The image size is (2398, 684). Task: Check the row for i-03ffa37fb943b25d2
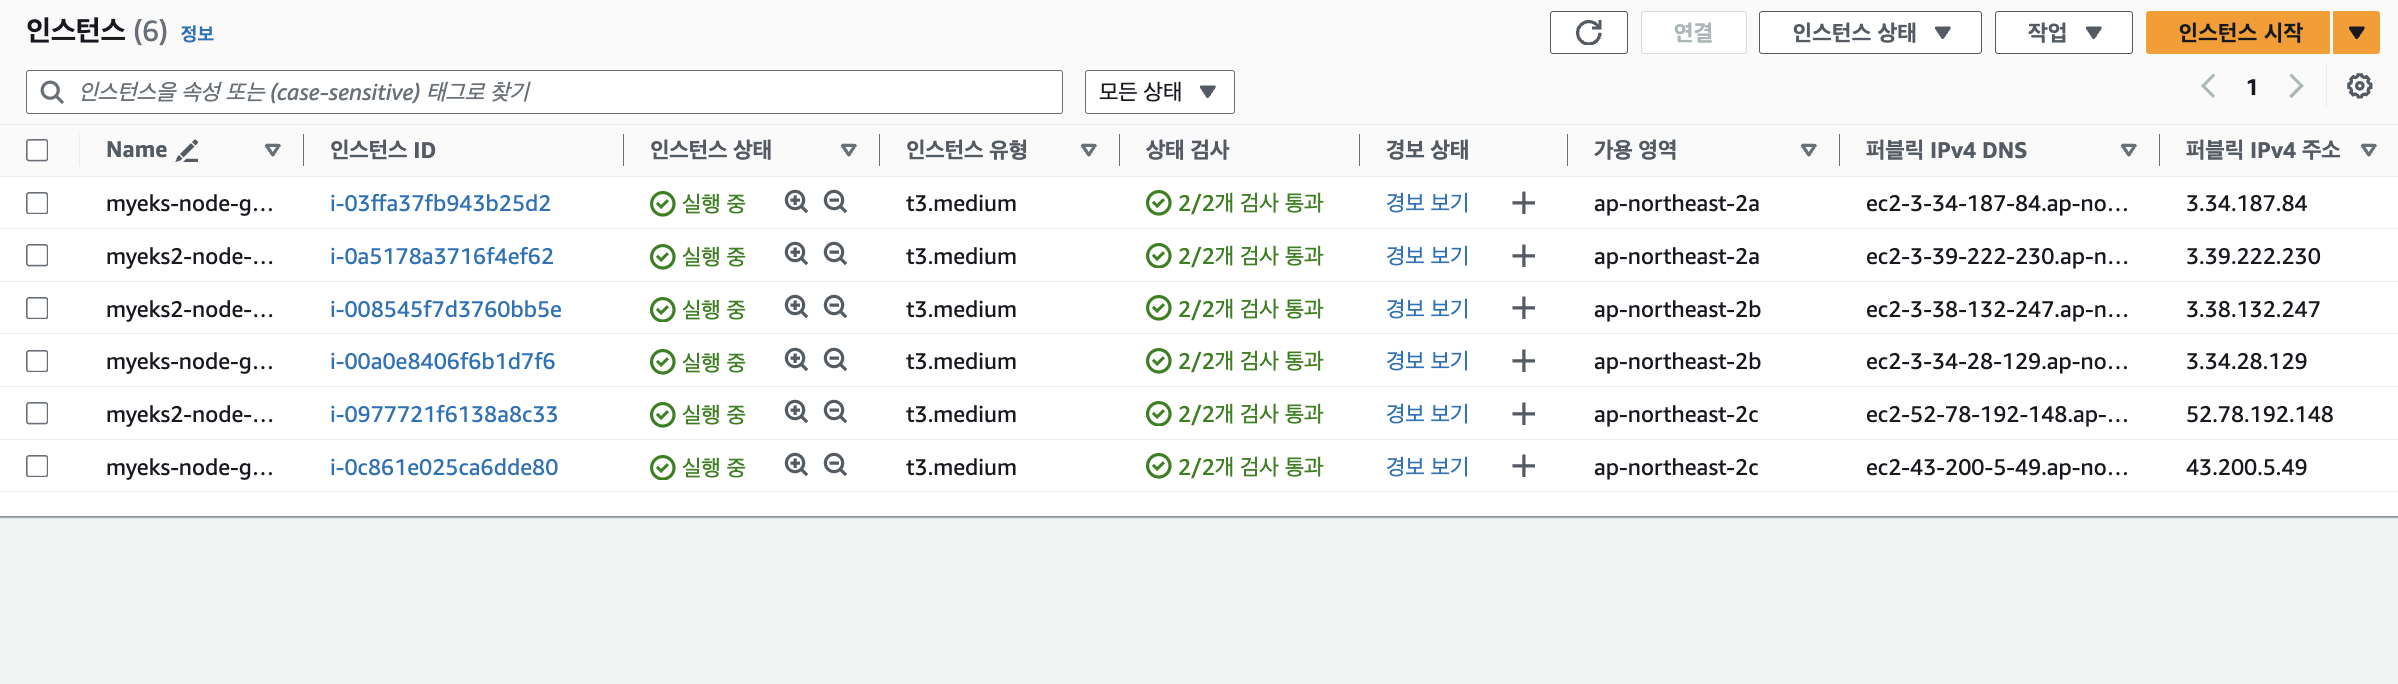pos(37,203)
